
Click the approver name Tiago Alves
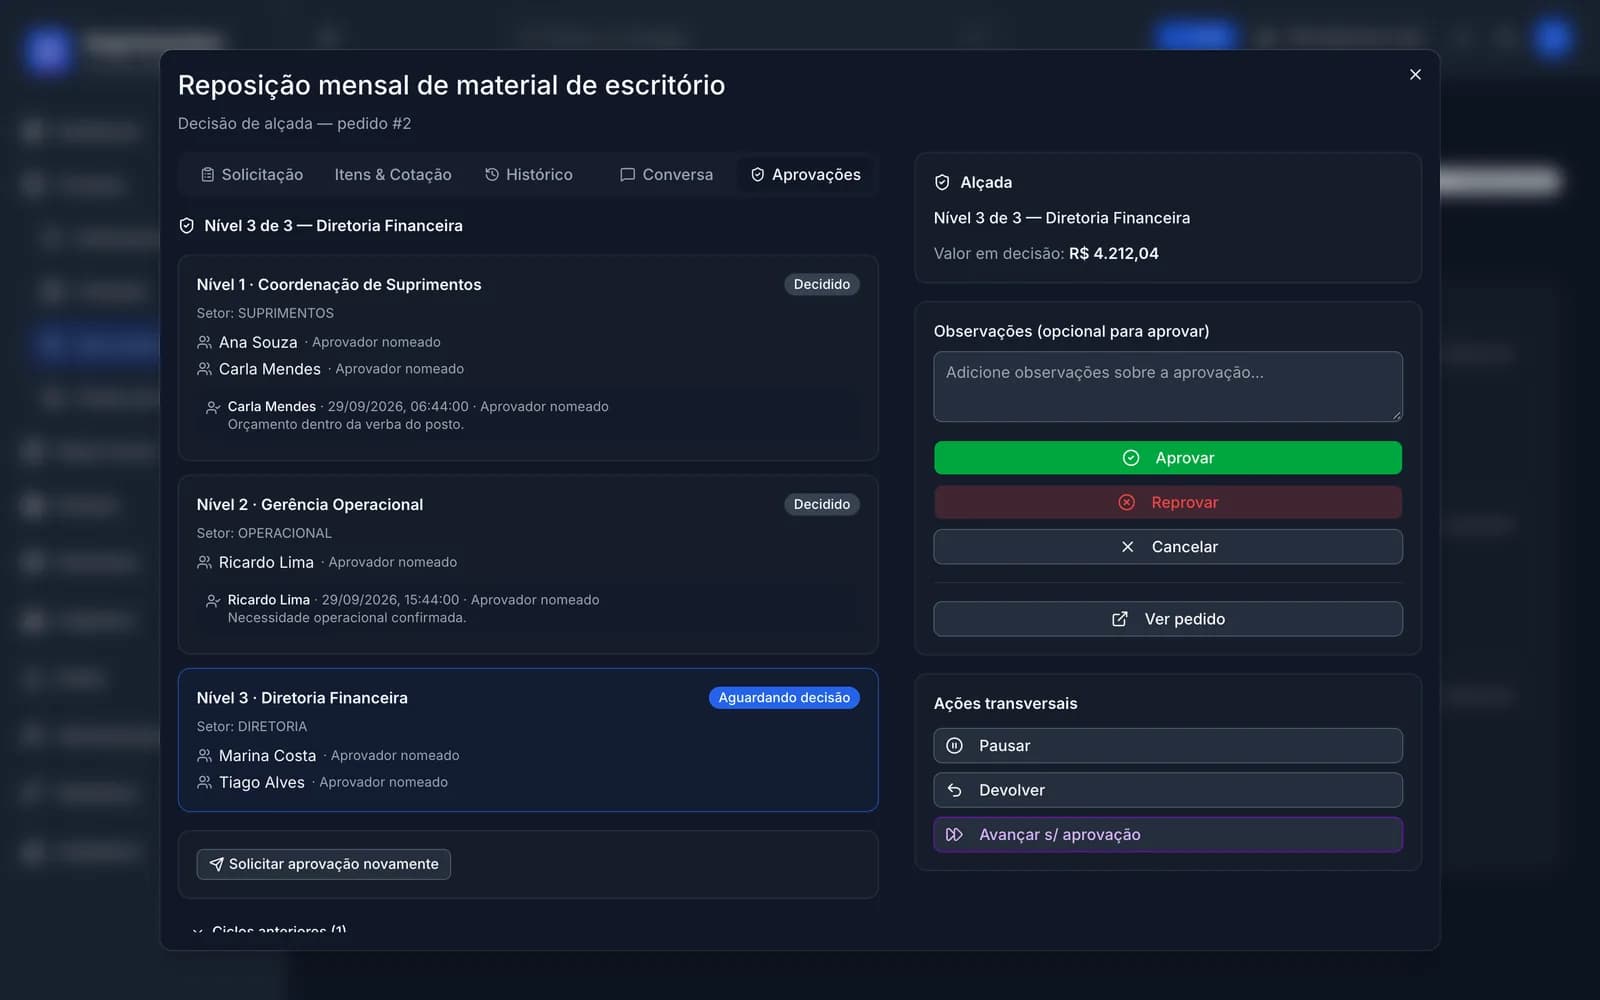coord(262,783)
